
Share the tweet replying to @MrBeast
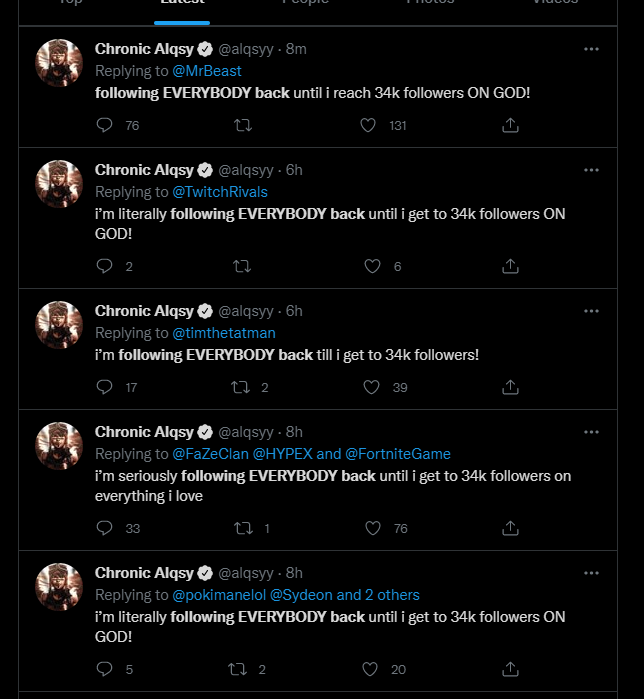click(x=510, y=125)
